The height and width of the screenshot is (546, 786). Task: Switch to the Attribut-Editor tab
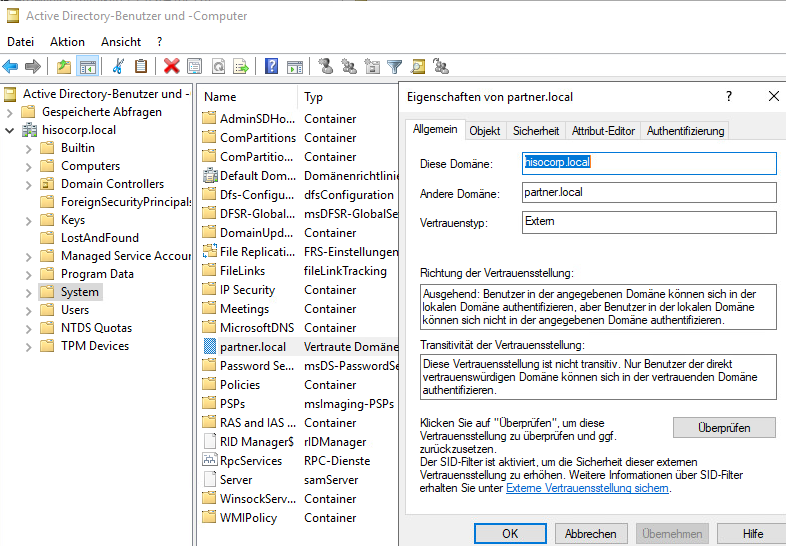pos(603,131)
